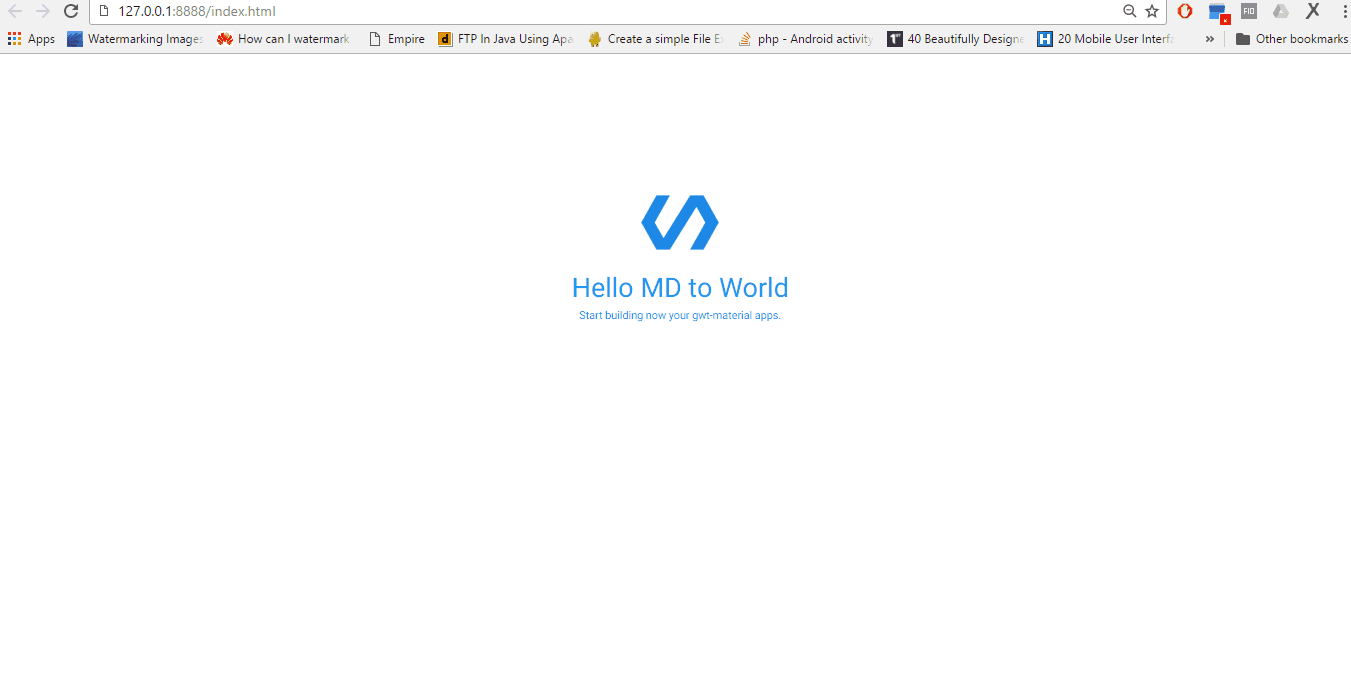Expand the hidden bookmarks overflow chevron
This screenshot has height=689, width=1351.
tap(1210, 39)
